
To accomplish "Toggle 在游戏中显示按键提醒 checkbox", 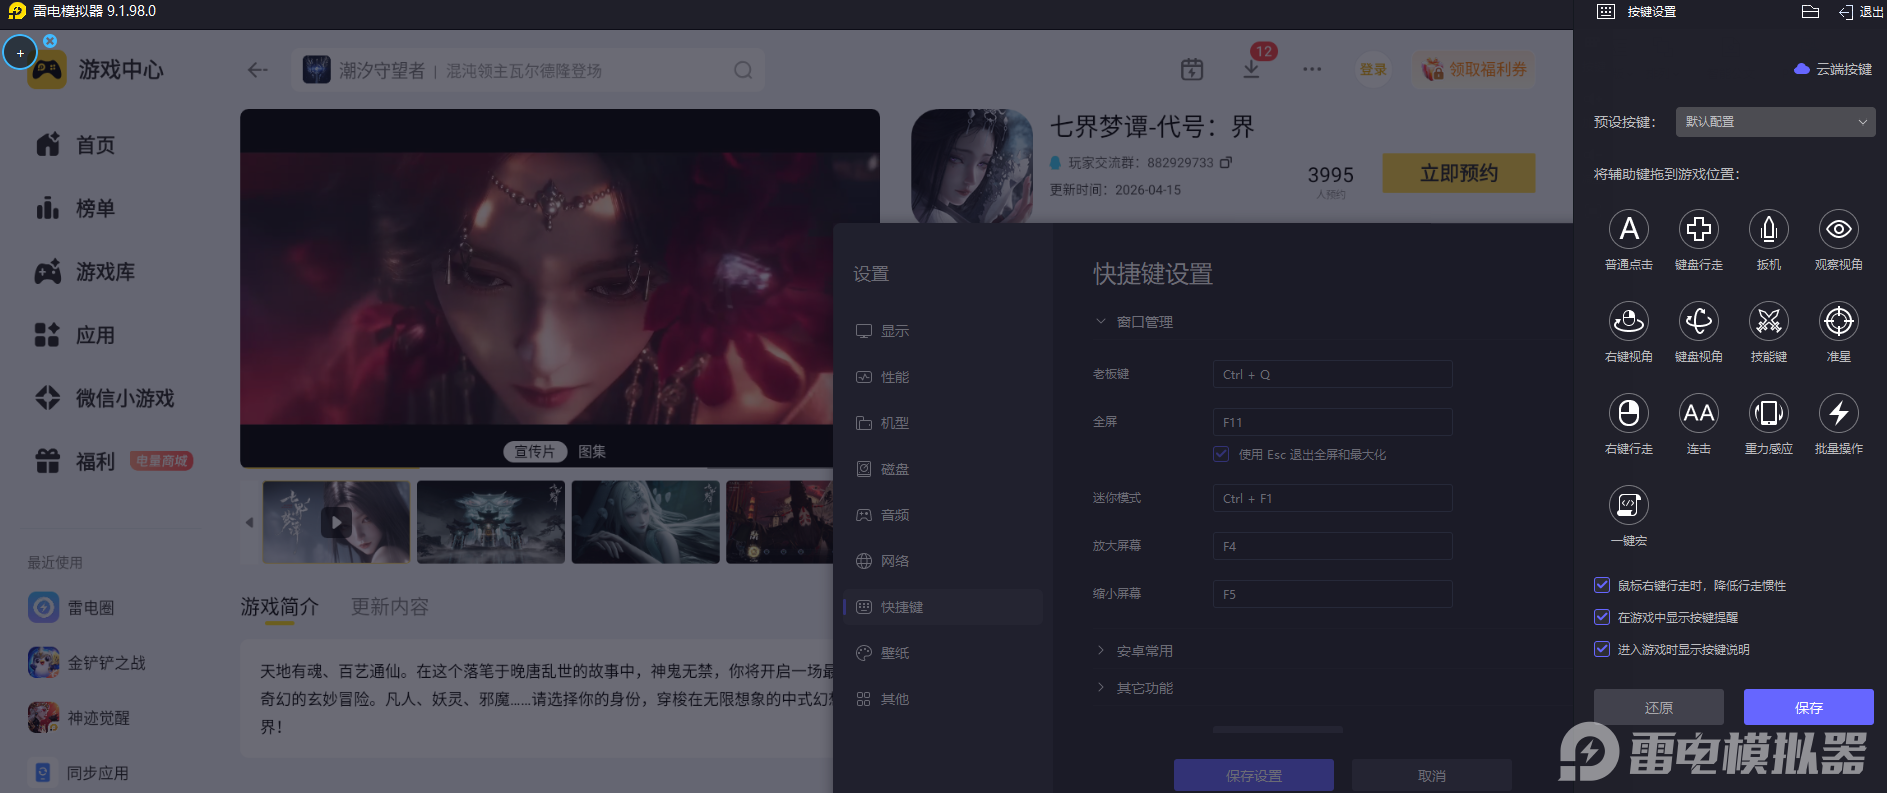I will 1602,617.
